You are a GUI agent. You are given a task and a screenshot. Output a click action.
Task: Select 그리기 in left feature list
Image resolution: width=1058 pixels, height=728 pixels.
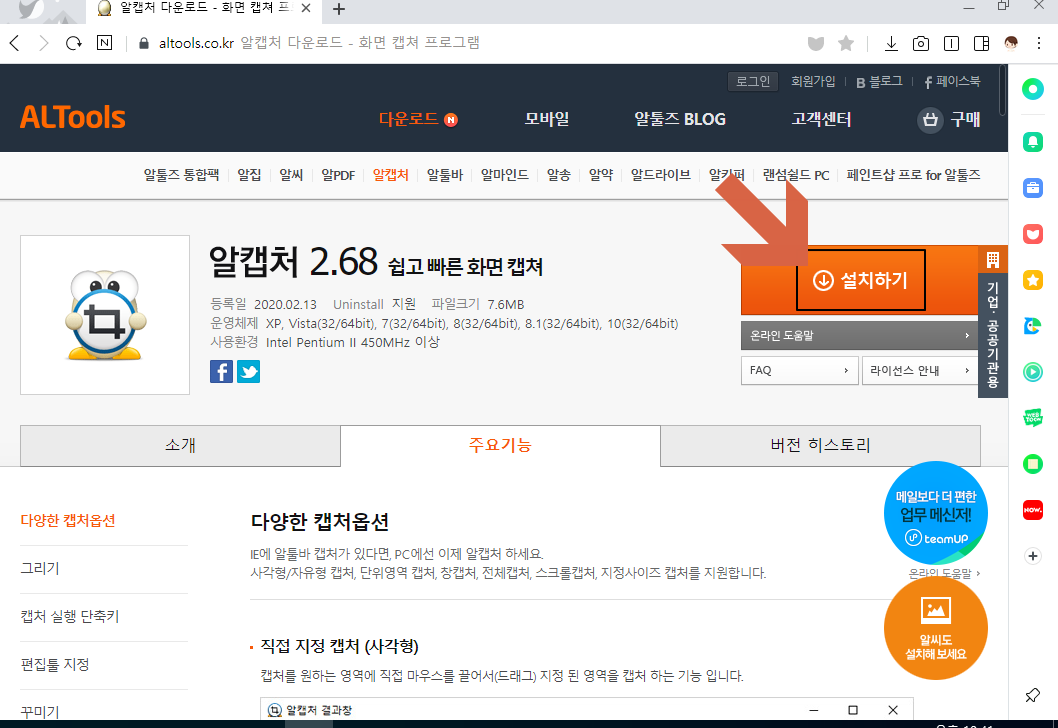pyautogui.click(x=40, y=569)
